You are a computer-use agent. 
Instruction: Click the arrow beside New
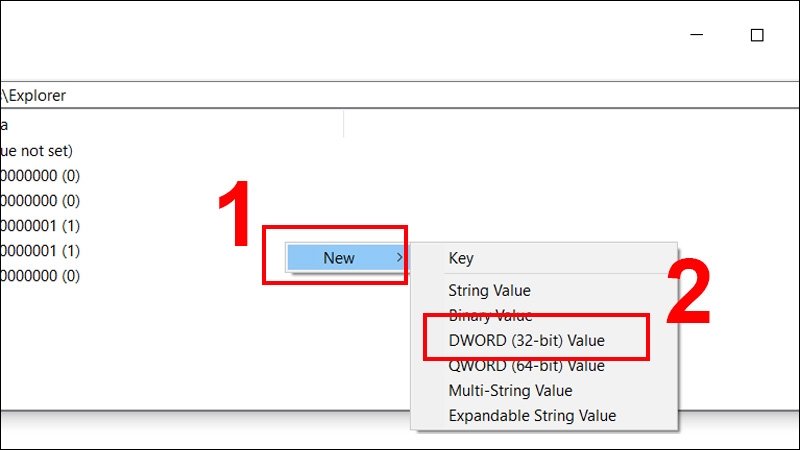coord(400,258)
